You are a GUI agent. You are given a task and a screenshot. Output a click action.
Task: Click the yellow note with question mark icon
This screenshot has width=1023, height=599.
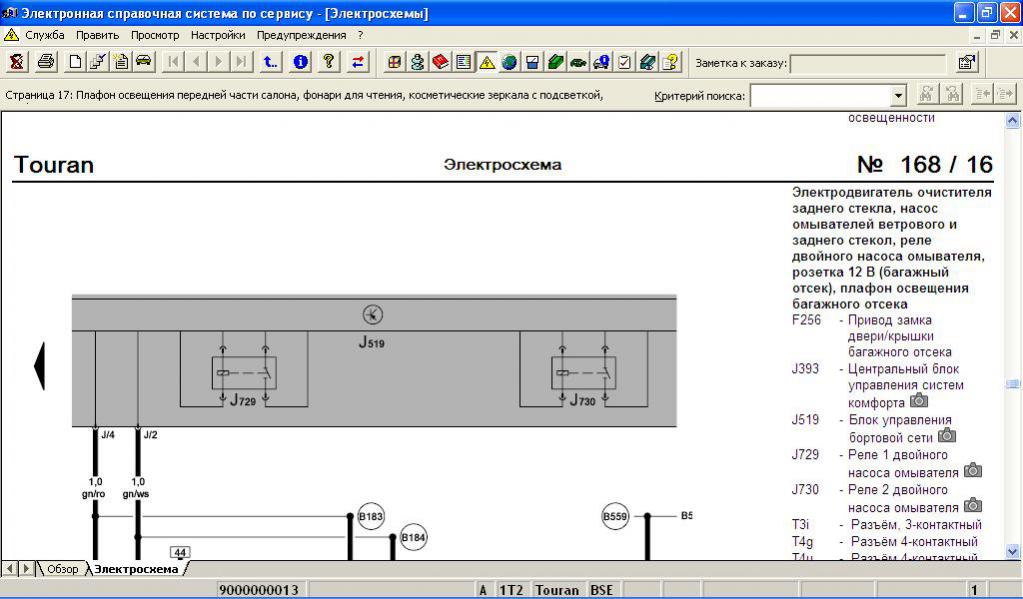(670, 62)
